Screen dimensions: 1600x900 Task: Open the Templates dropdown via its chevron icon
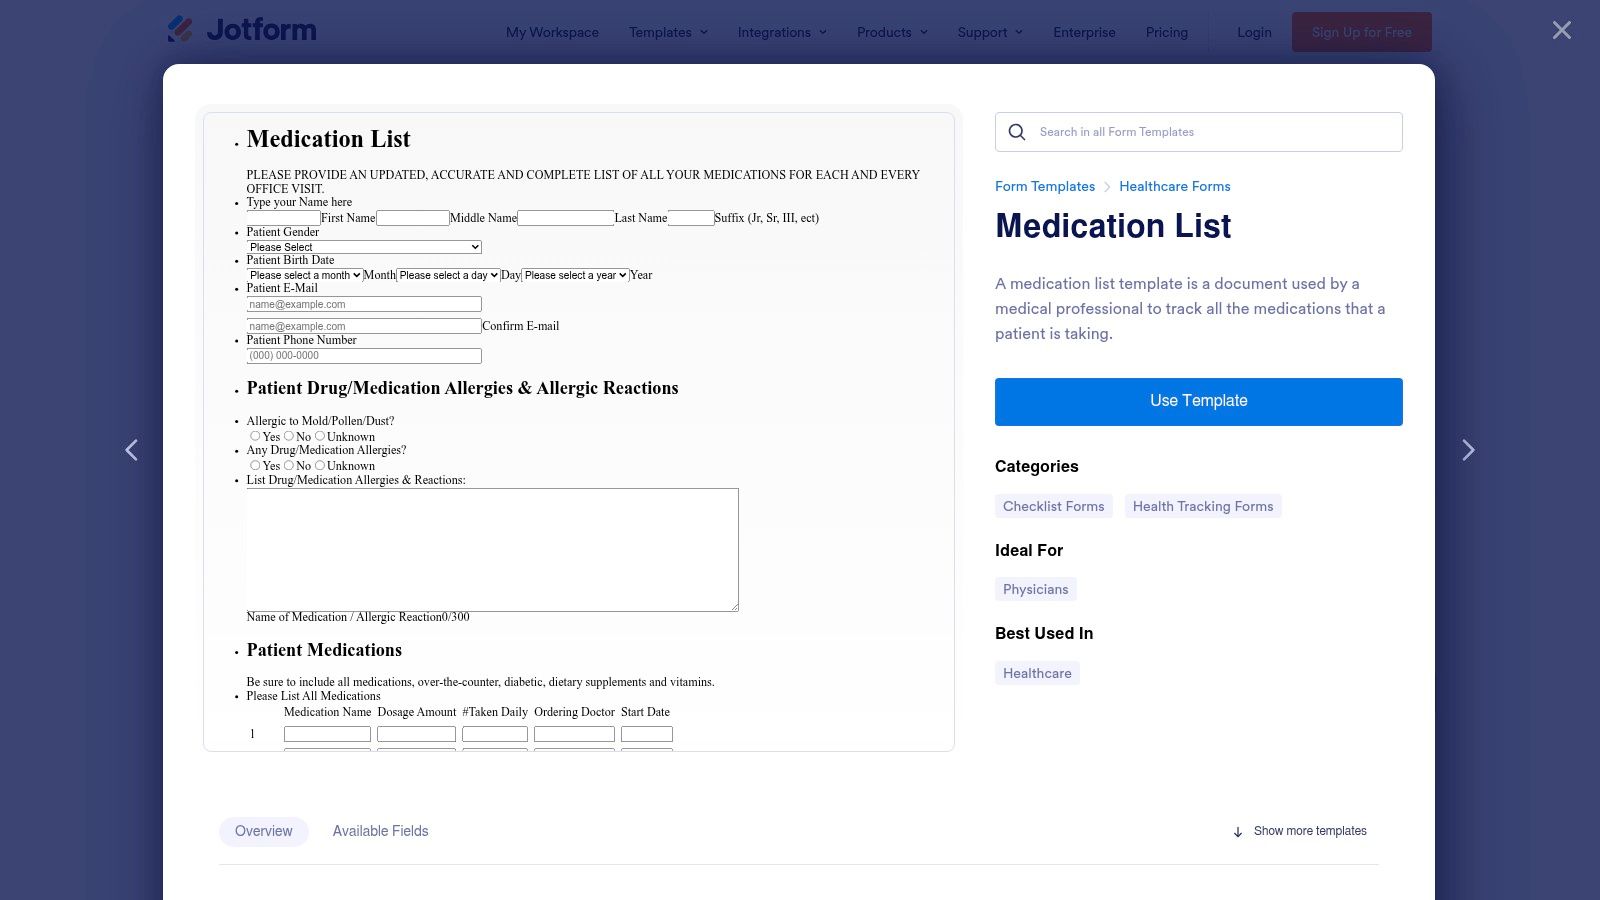[x=703, y=32]
